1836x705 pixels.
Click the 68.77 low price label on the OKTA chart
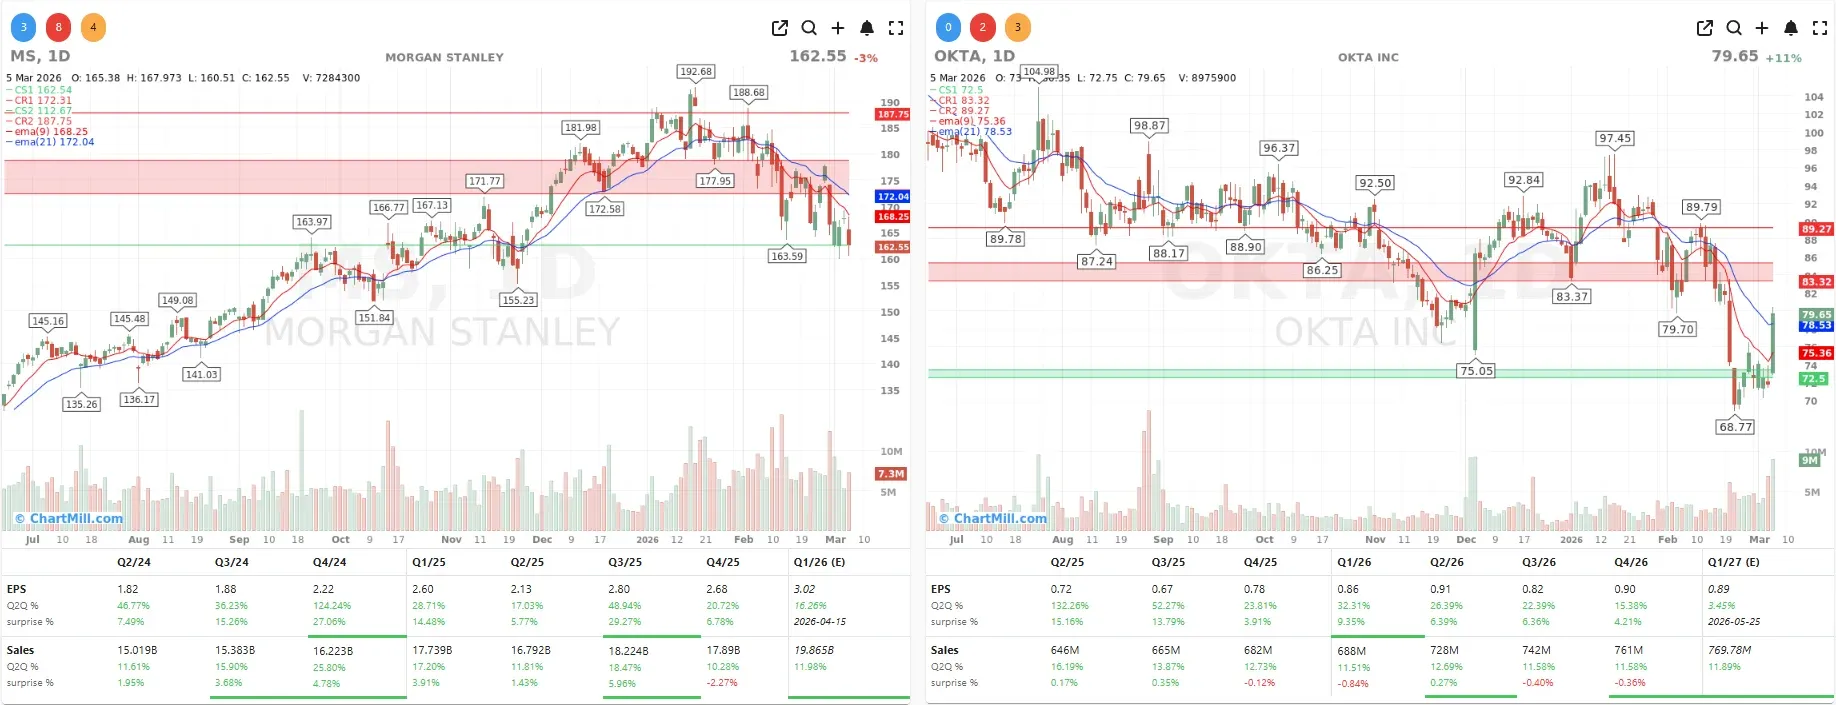(x=1736, y=426)
